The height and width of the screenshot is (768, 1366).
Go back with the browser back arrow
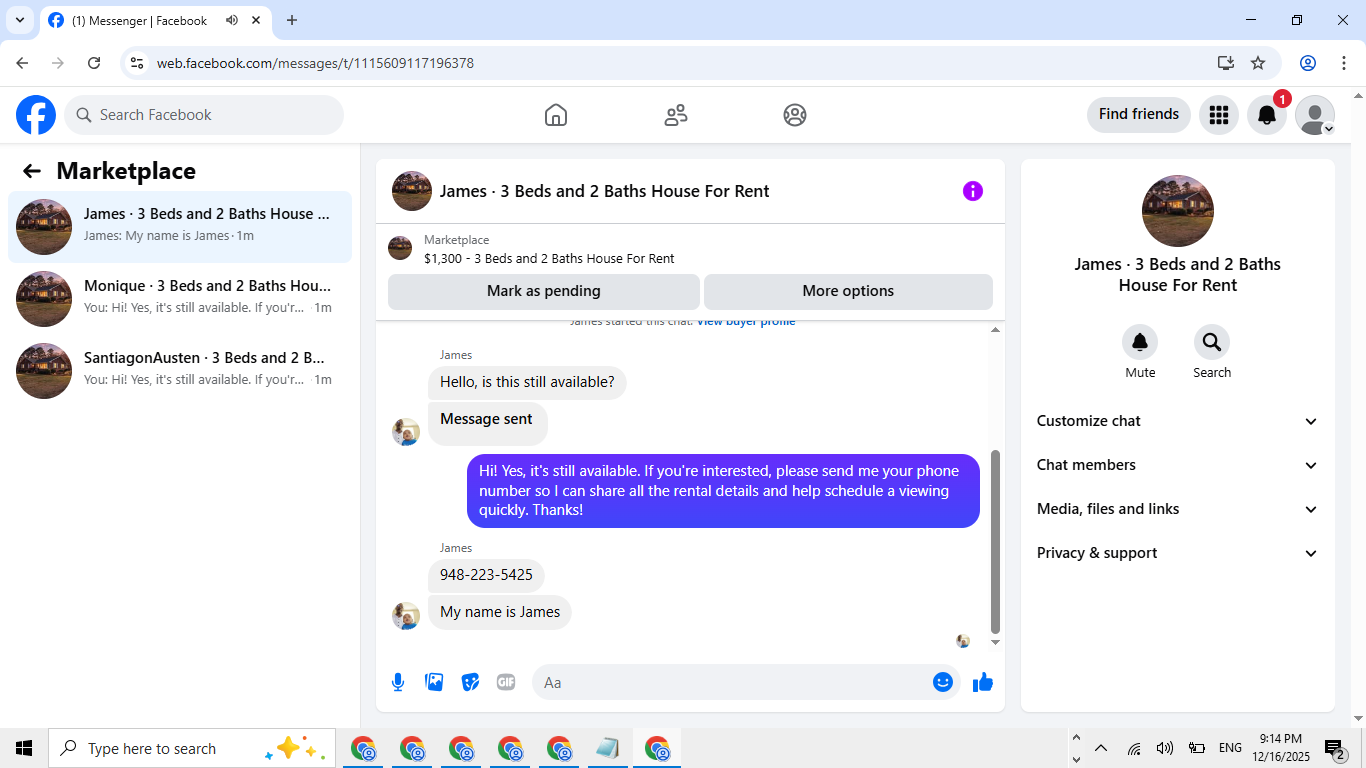click(x=22, y=63)
